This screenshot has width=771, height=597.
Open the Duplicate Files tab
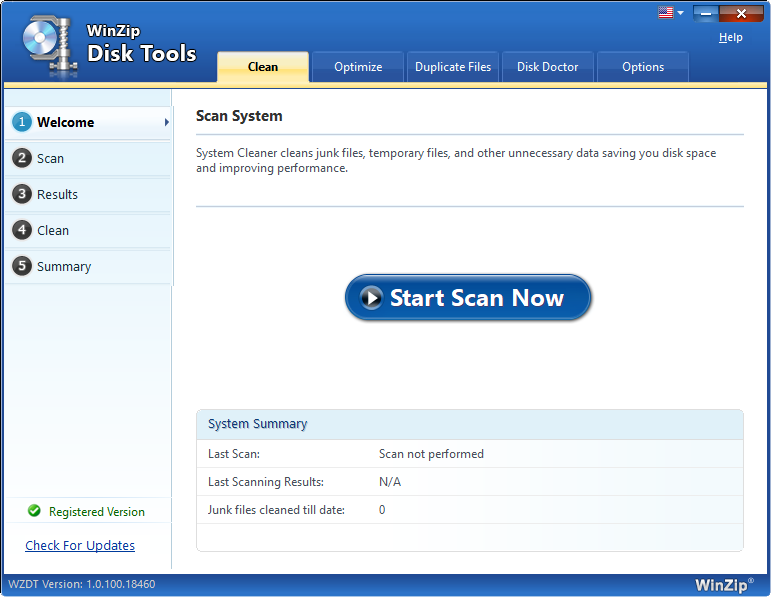click(x=453, y=67)
